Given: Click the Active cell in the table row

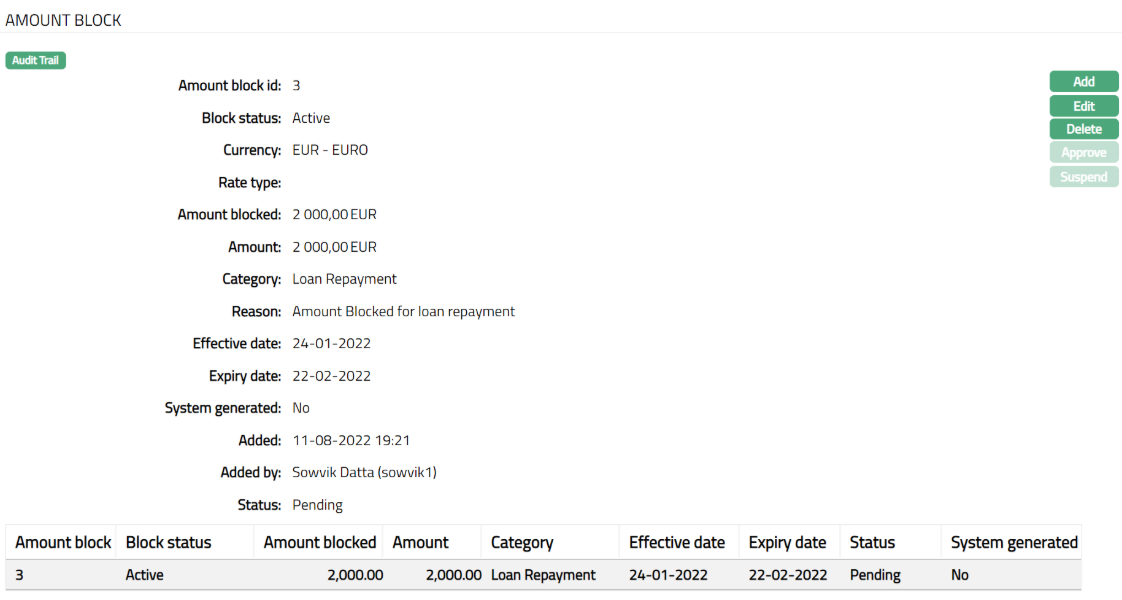Looking at the screenshot, I should 145,575.
